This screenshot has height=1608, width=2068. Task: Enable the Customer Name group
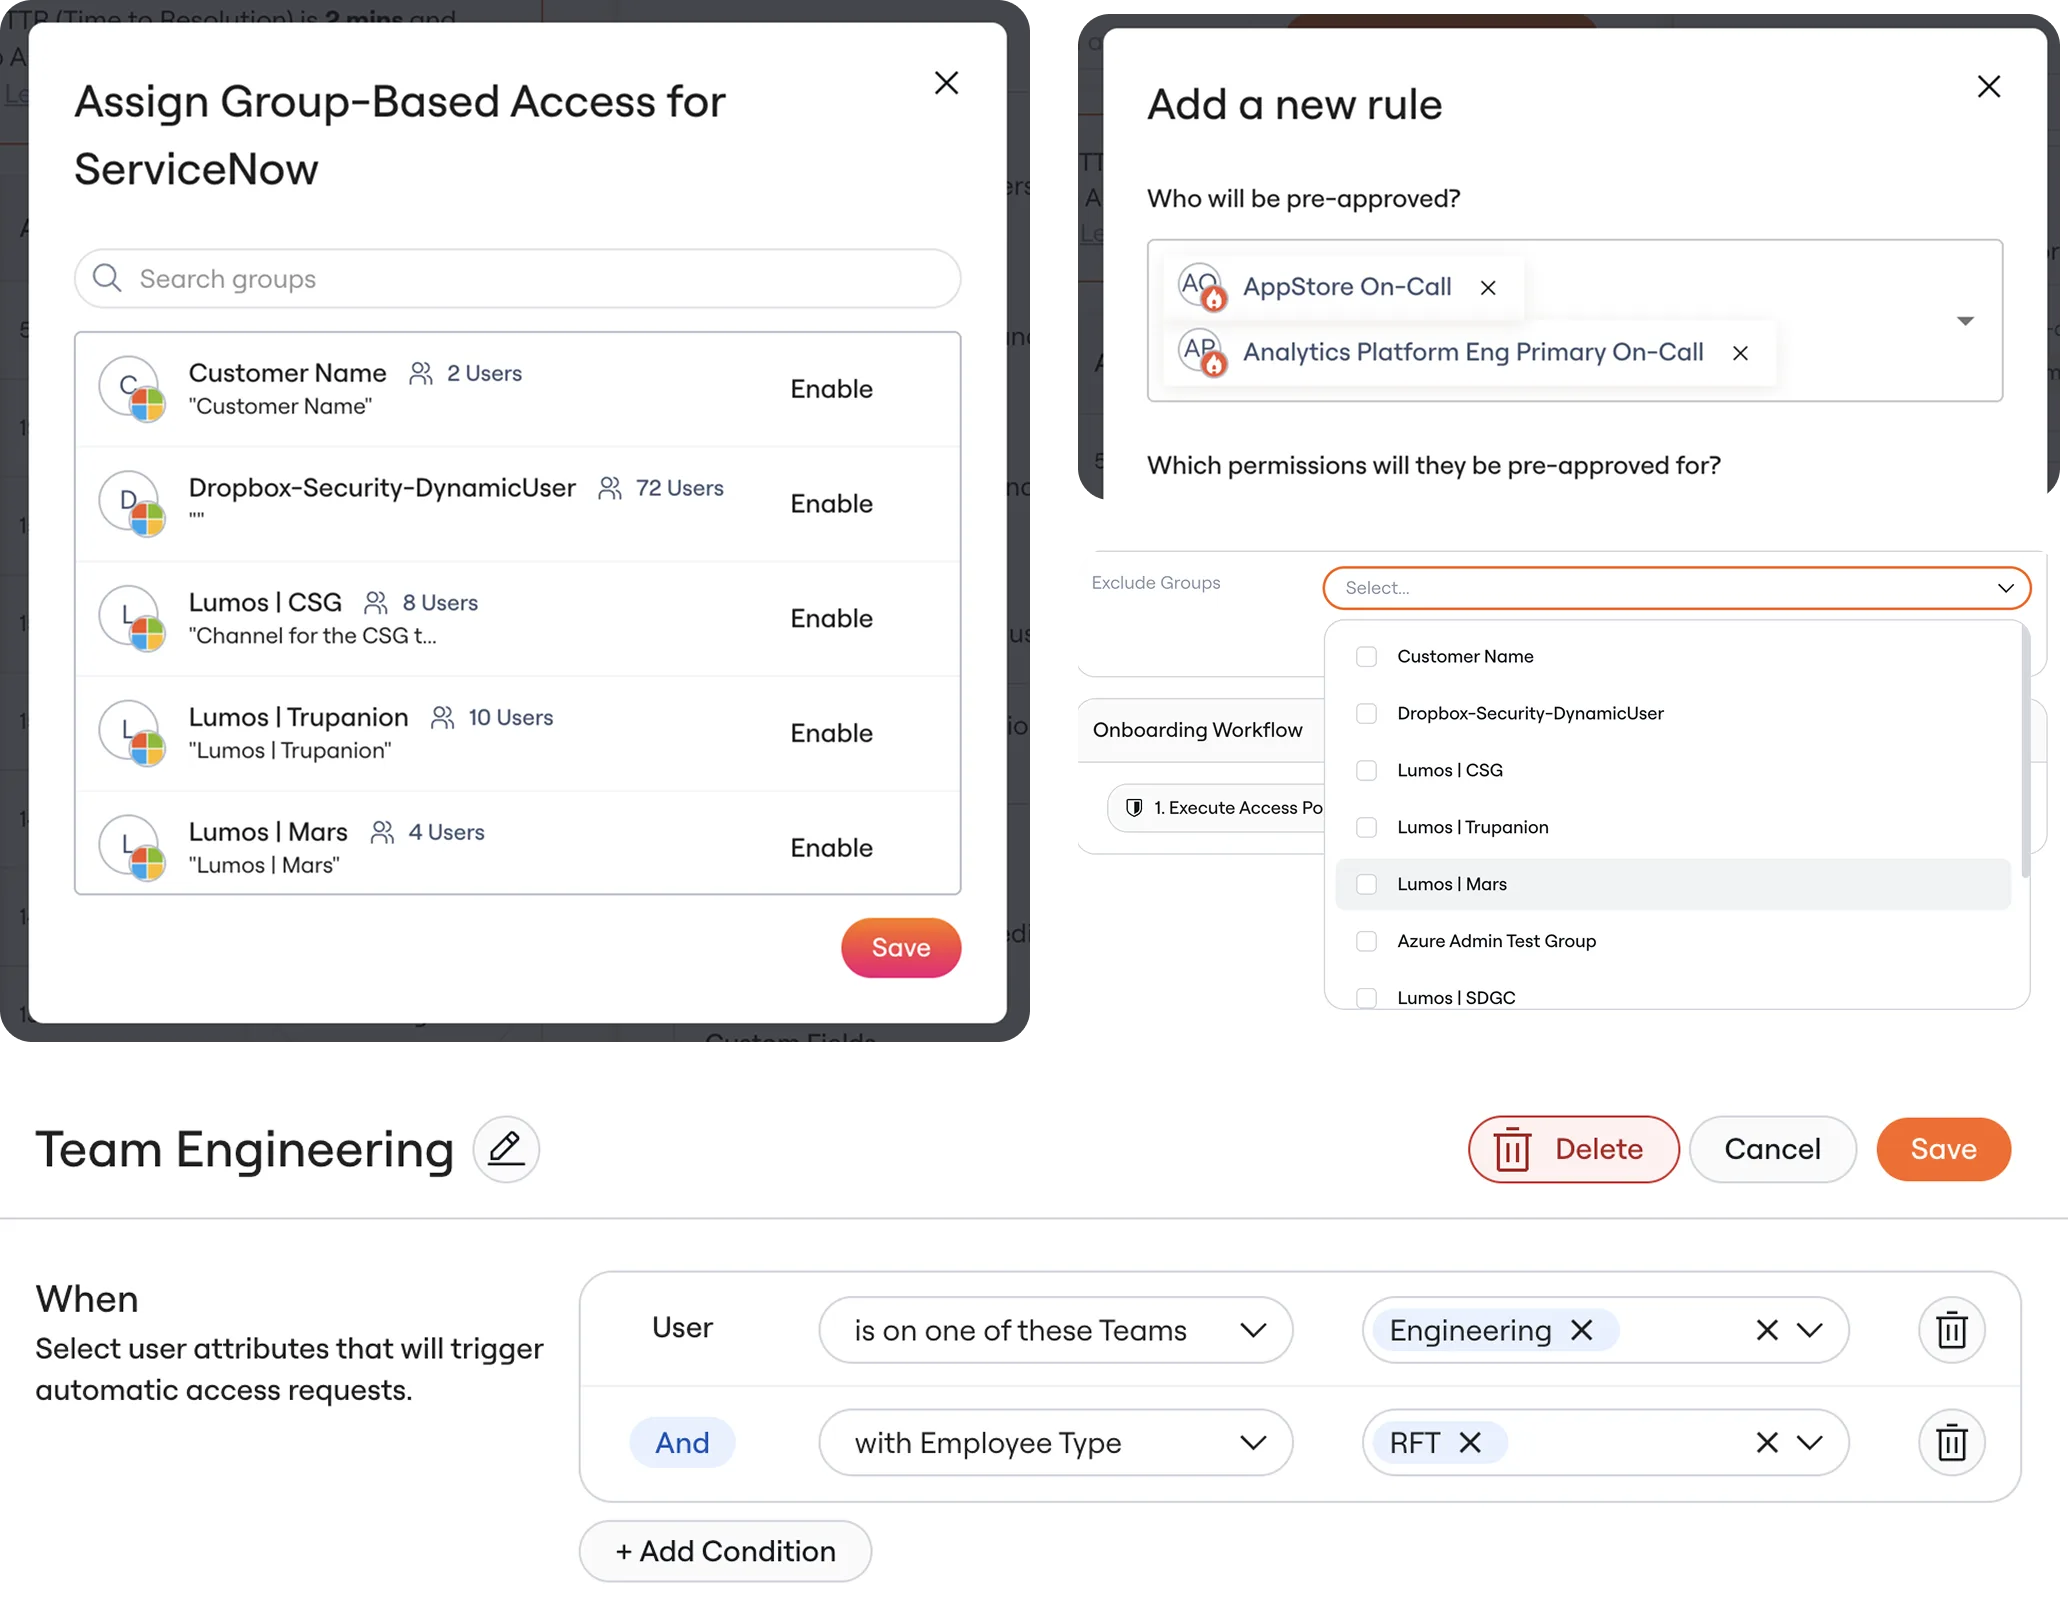(831, 389)
